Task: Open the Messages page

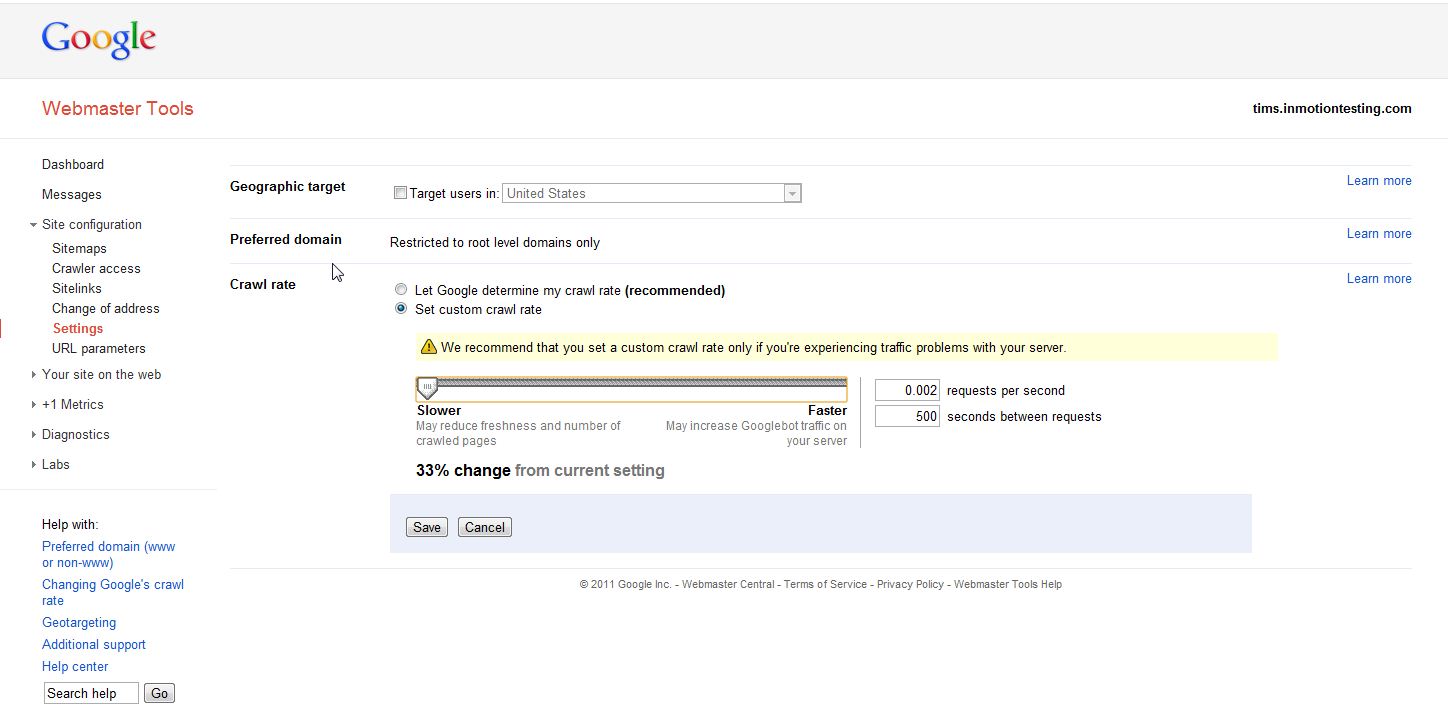Action: point(72,194)
